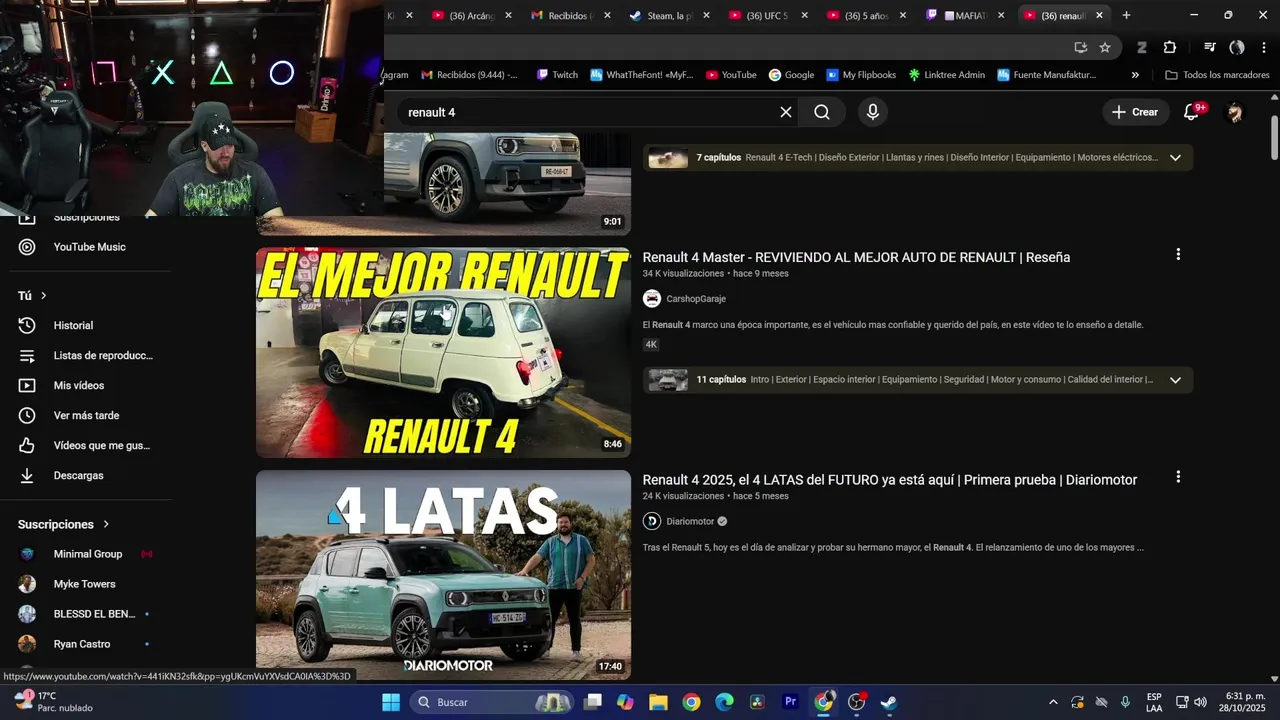
Task: Open Chrome media control icon
Action: click(1210, 47)
